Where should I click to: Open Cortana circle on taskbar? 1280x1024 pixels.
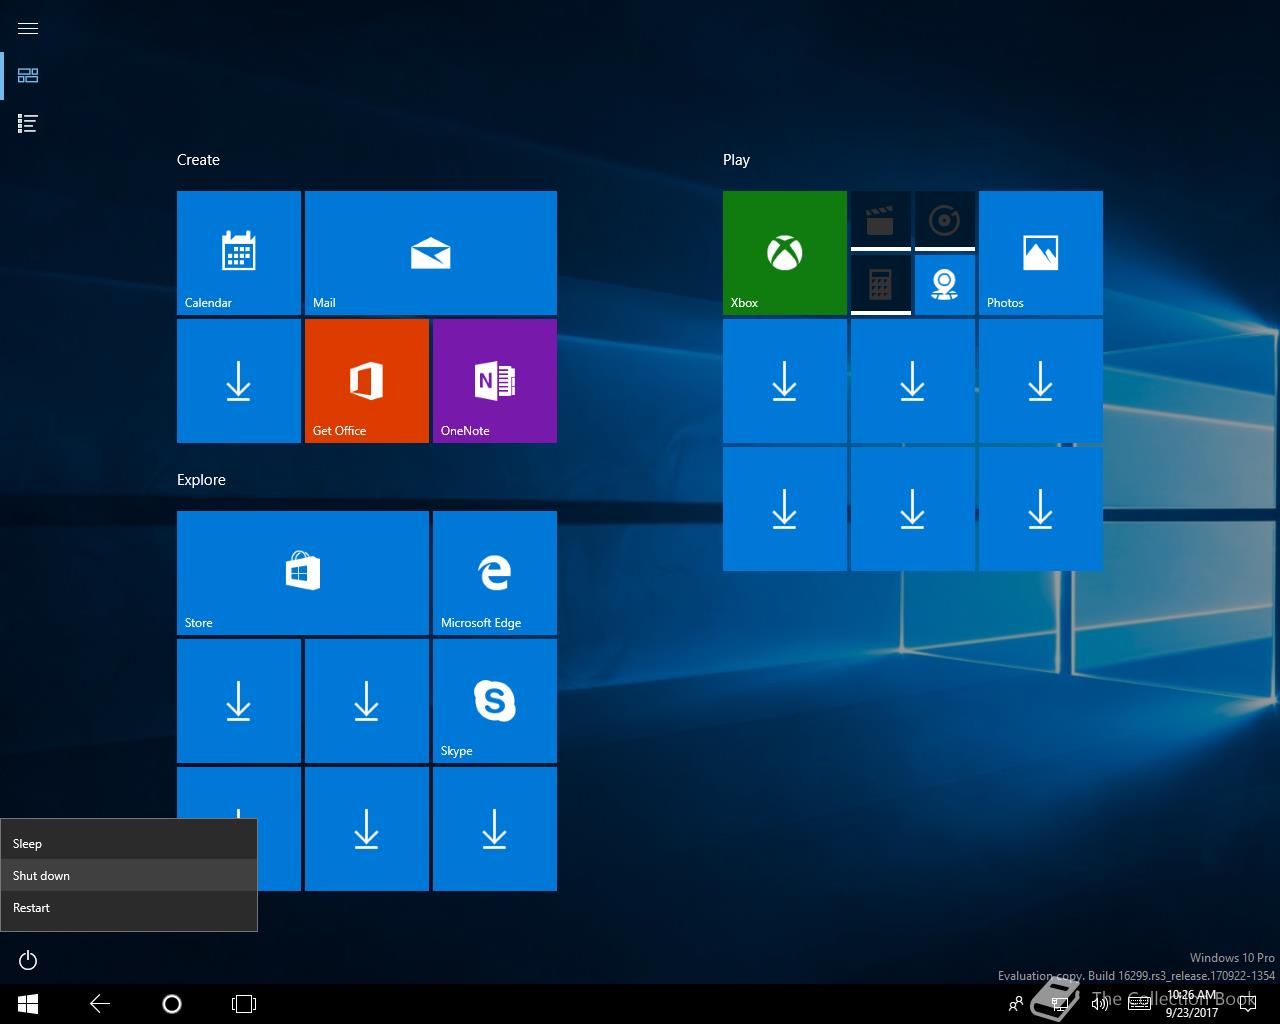(x=172, y=1004)
